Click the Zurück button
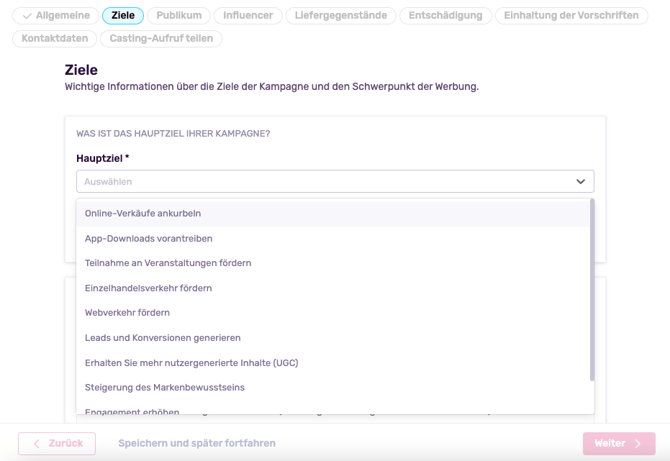This screenshot has width=670, height=461. coord(57,443)
